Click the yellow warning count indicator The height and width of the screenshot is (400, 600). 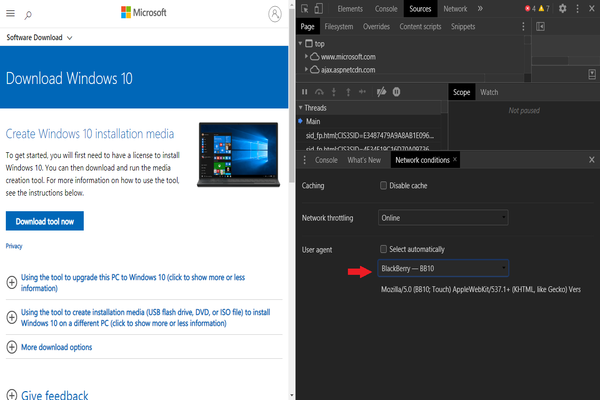(544, 8)
